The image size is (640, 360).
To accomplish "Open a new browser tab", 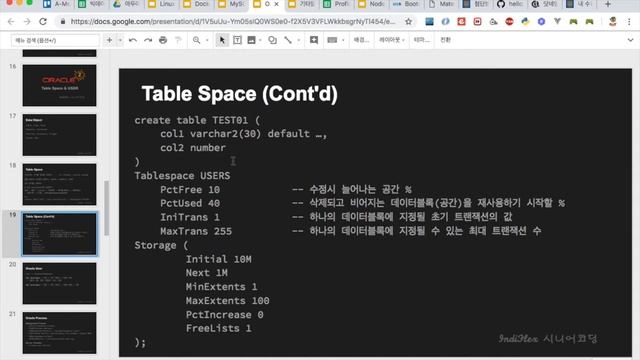I will pos(608,4).
